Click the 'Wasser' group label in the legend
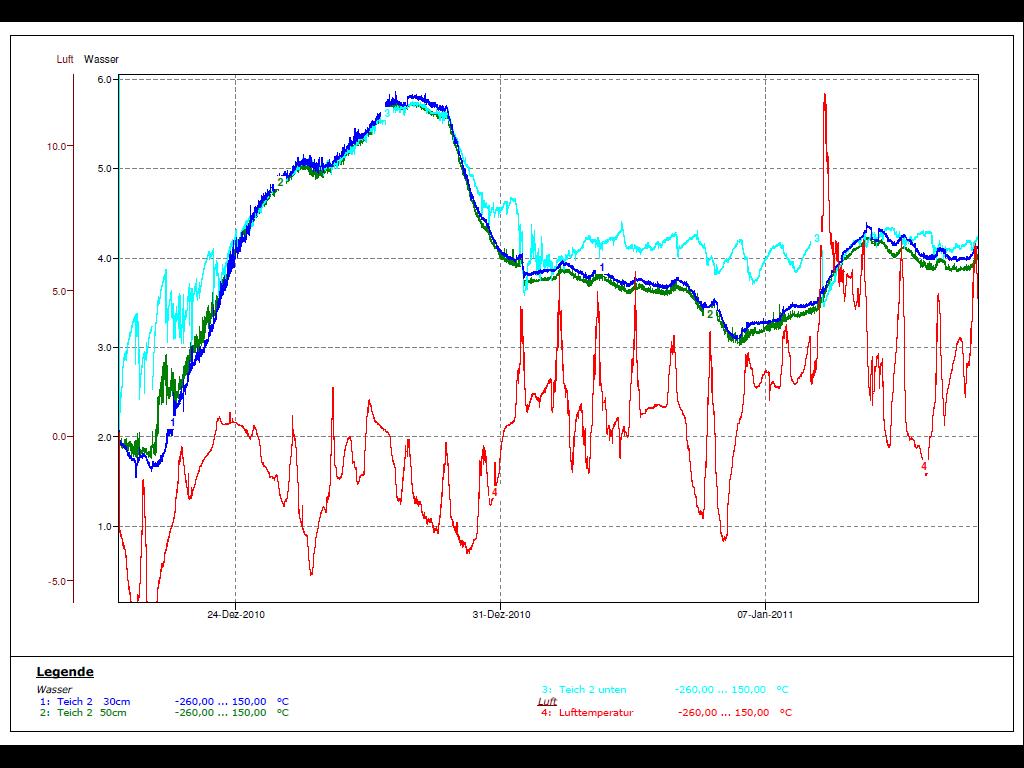 click(x=54, y=690)
